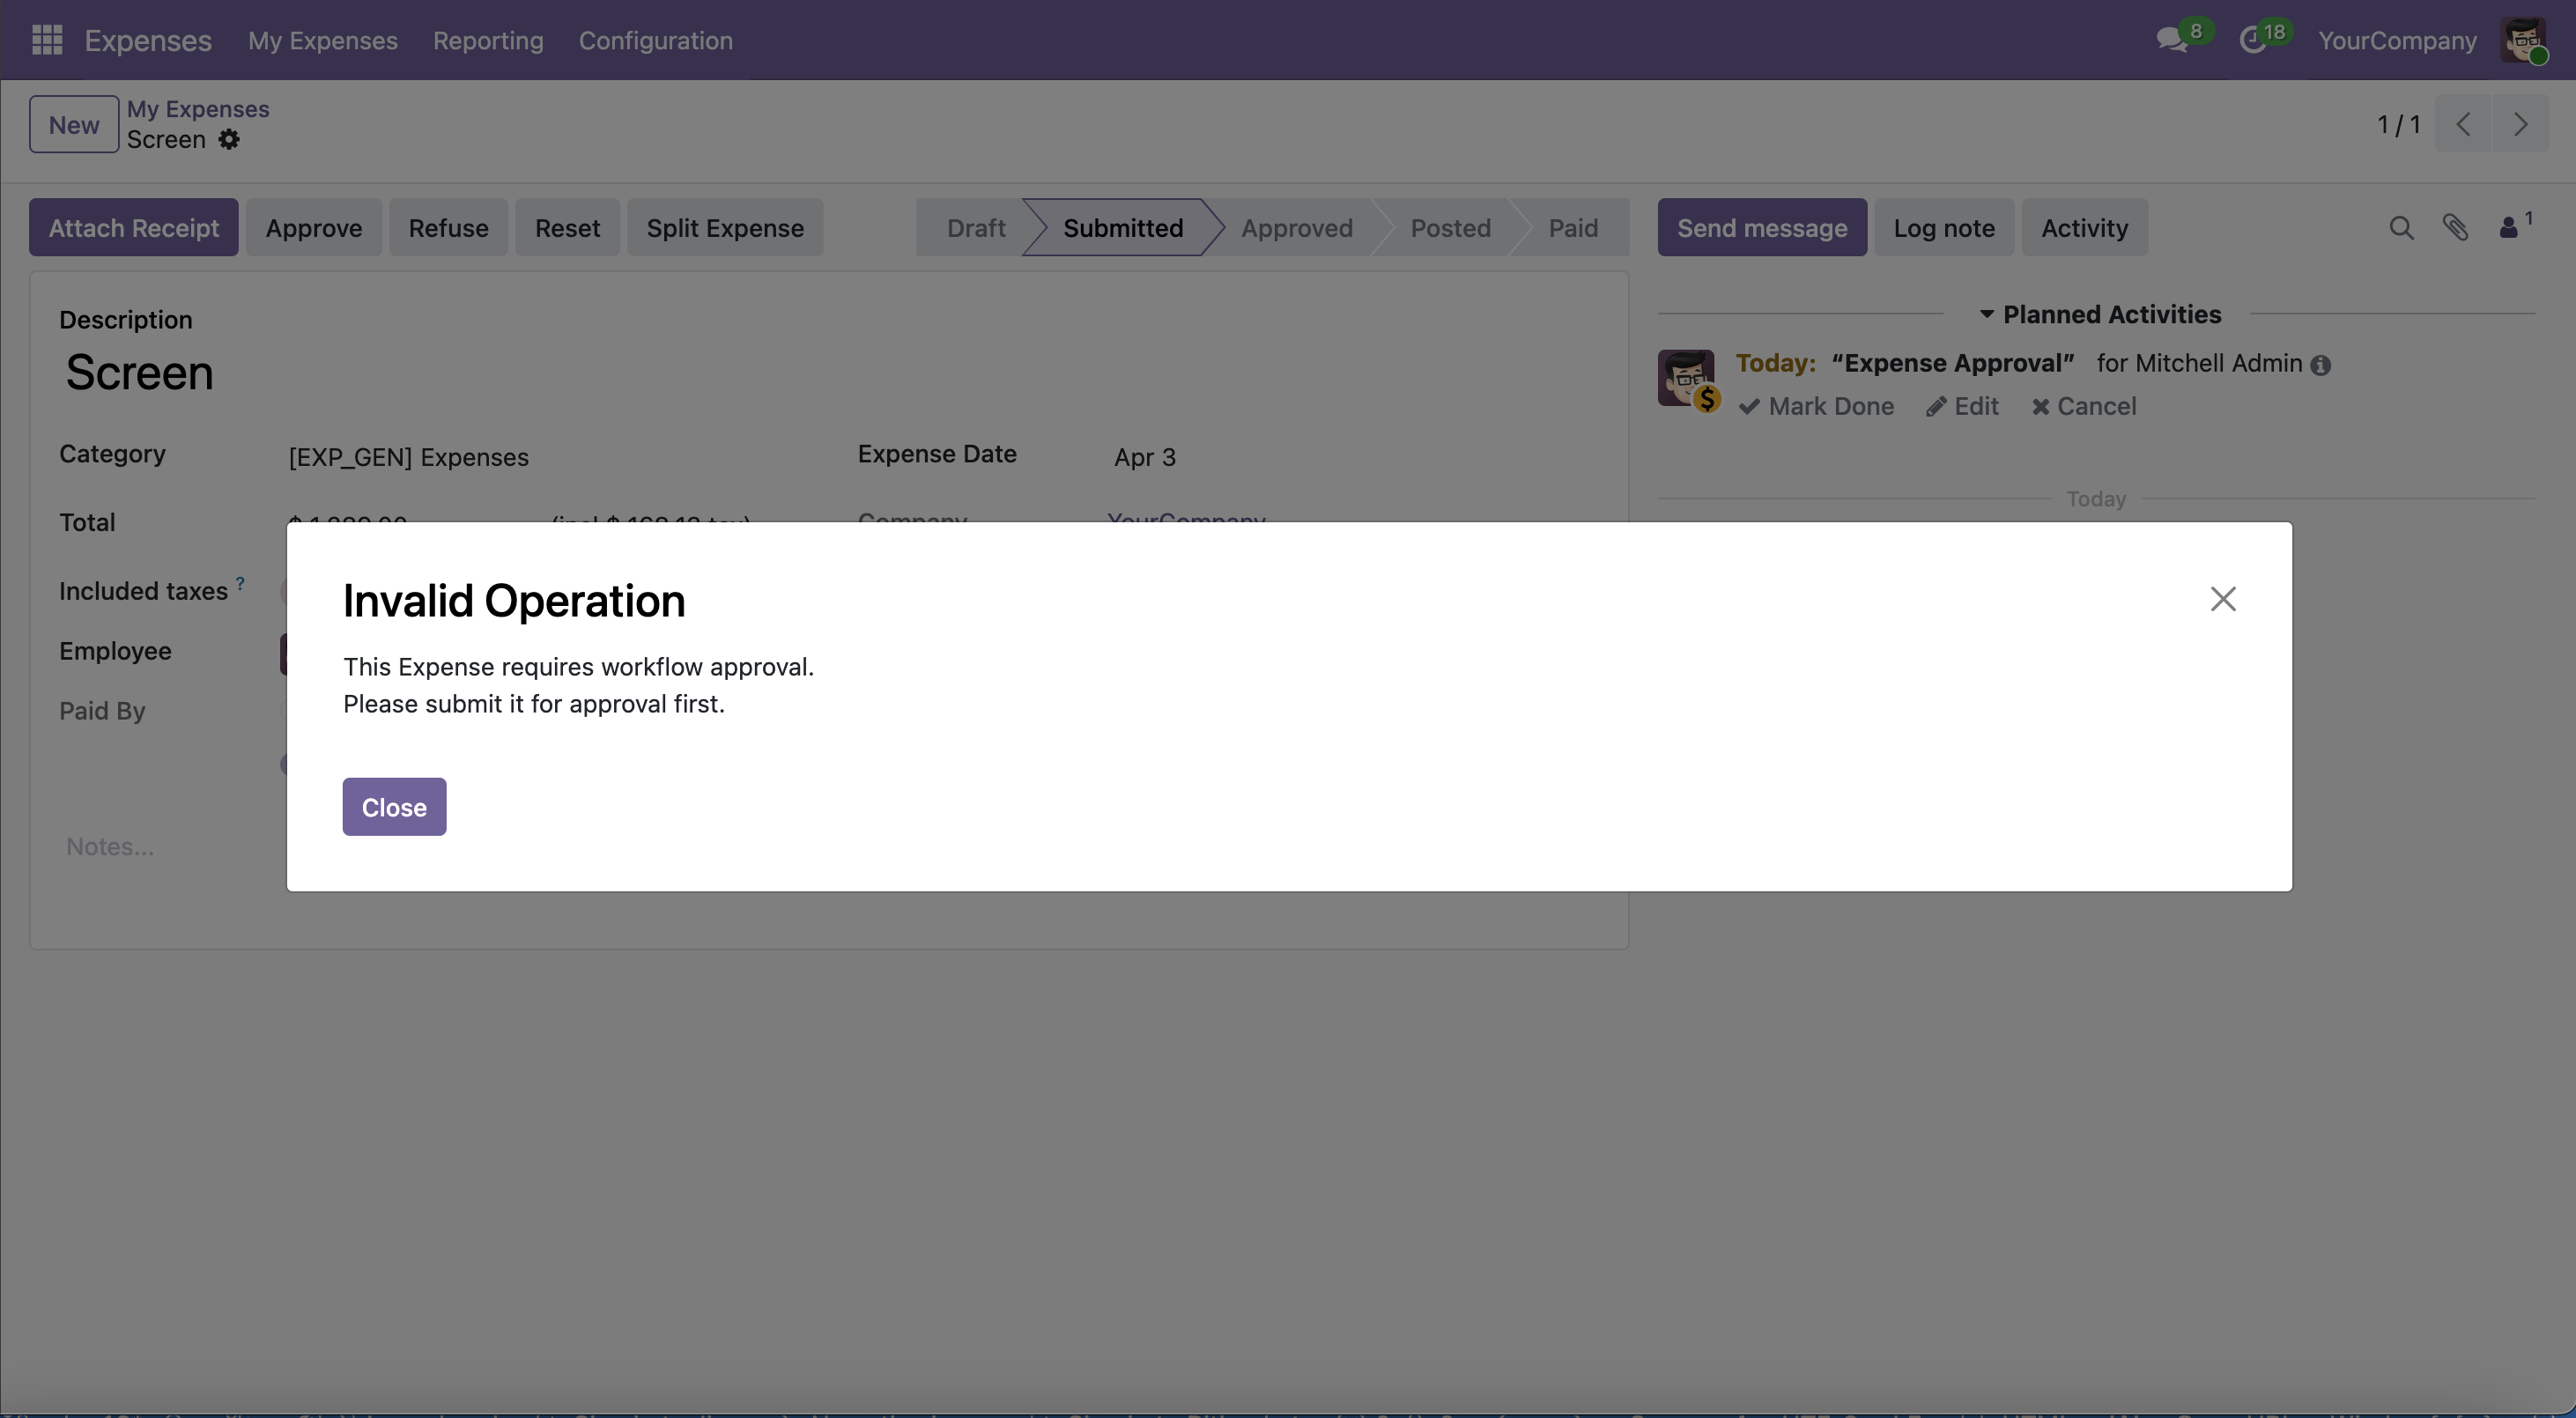The width and height of the screenshot is (2576, 1418).
Task: Switch to the My Expenses menu
Action: coord(322,41)
